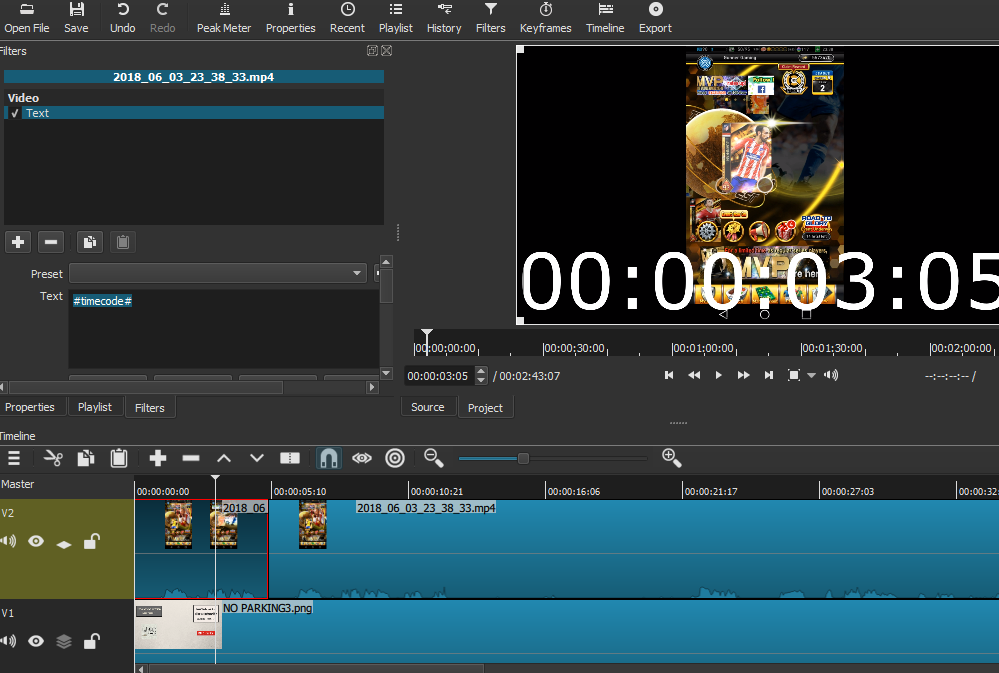
Task: Switch to the Source tab
Action: click(x=428, y=407)
